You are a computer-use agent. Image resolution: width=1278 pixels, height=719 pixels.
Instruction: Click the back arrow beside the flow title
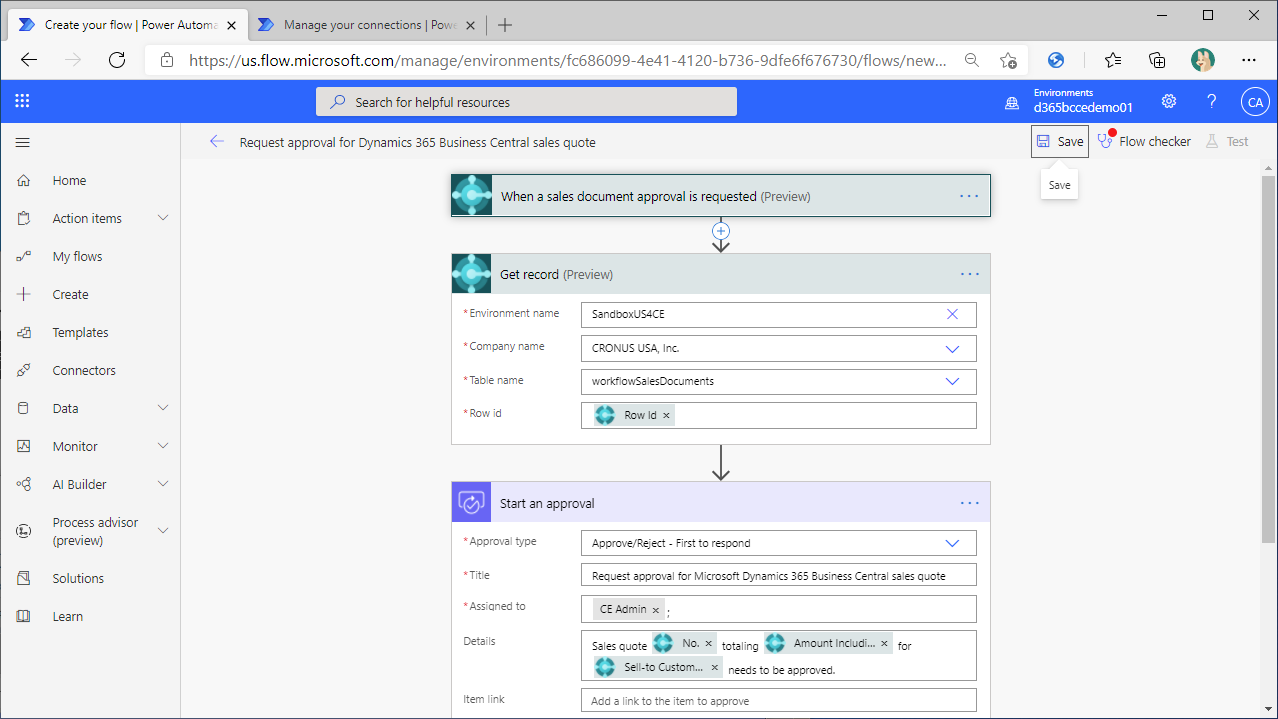coord(217,141)
